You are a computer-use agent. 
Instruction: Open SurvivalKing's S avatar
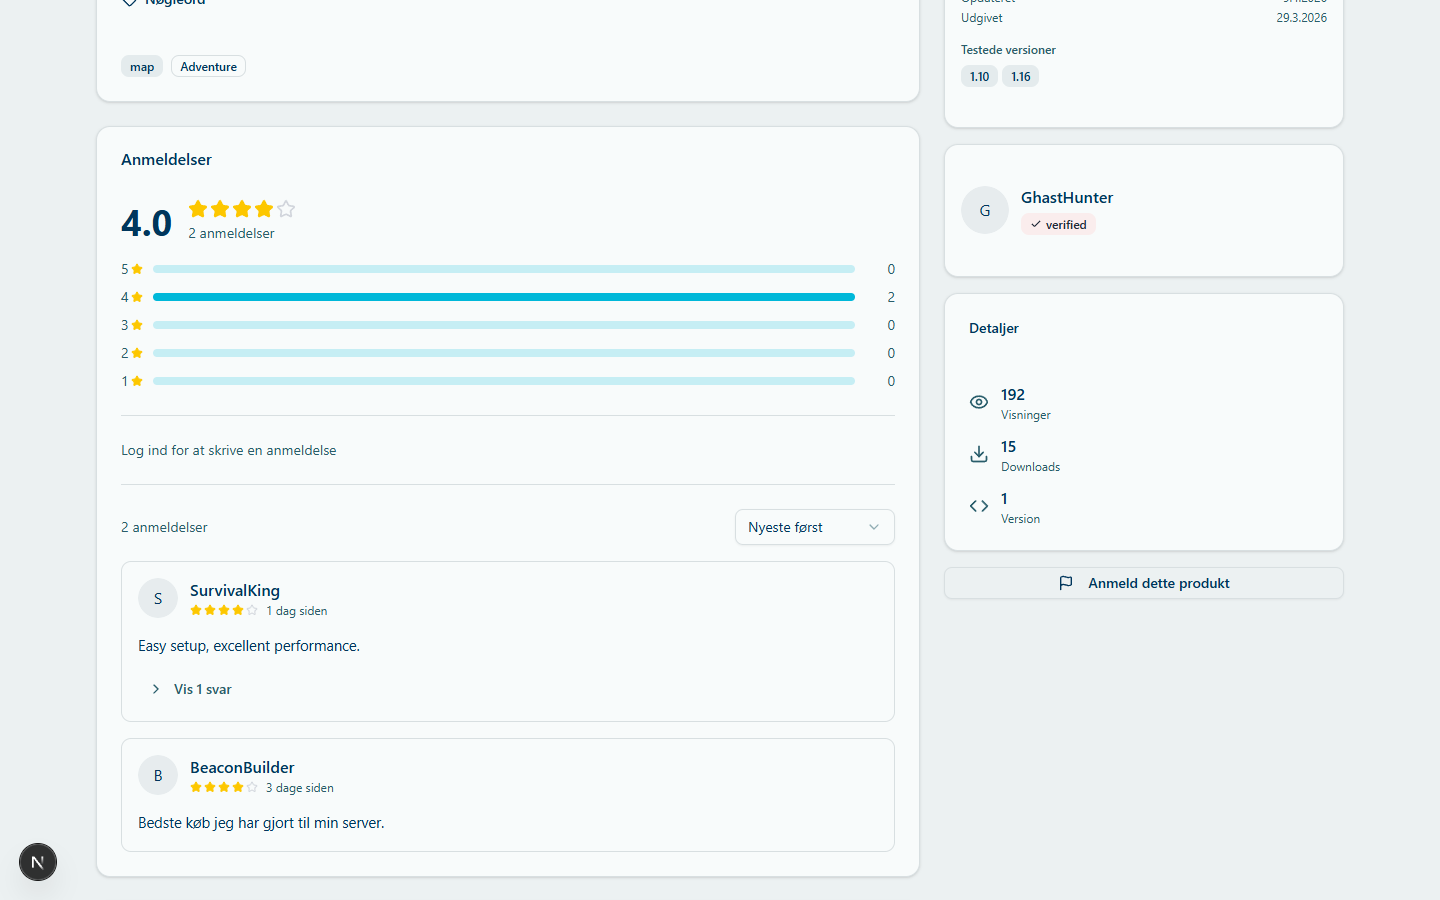click(x=158, y=598)
